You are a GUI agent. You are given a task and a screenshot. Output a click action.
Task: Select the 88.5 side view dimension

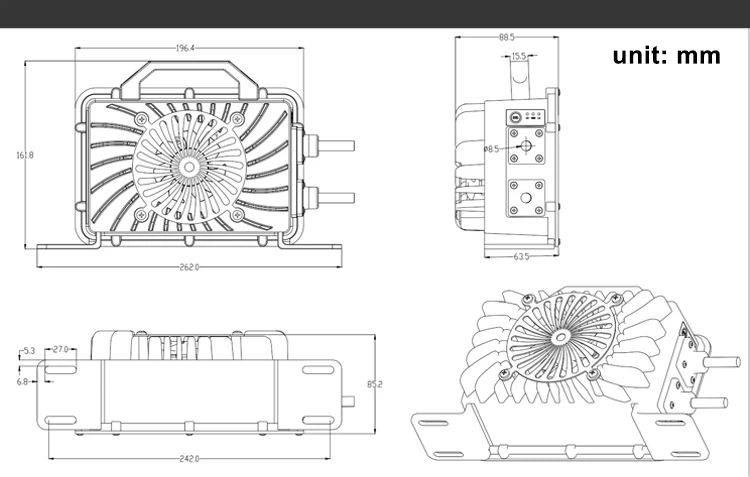point(507,37)
